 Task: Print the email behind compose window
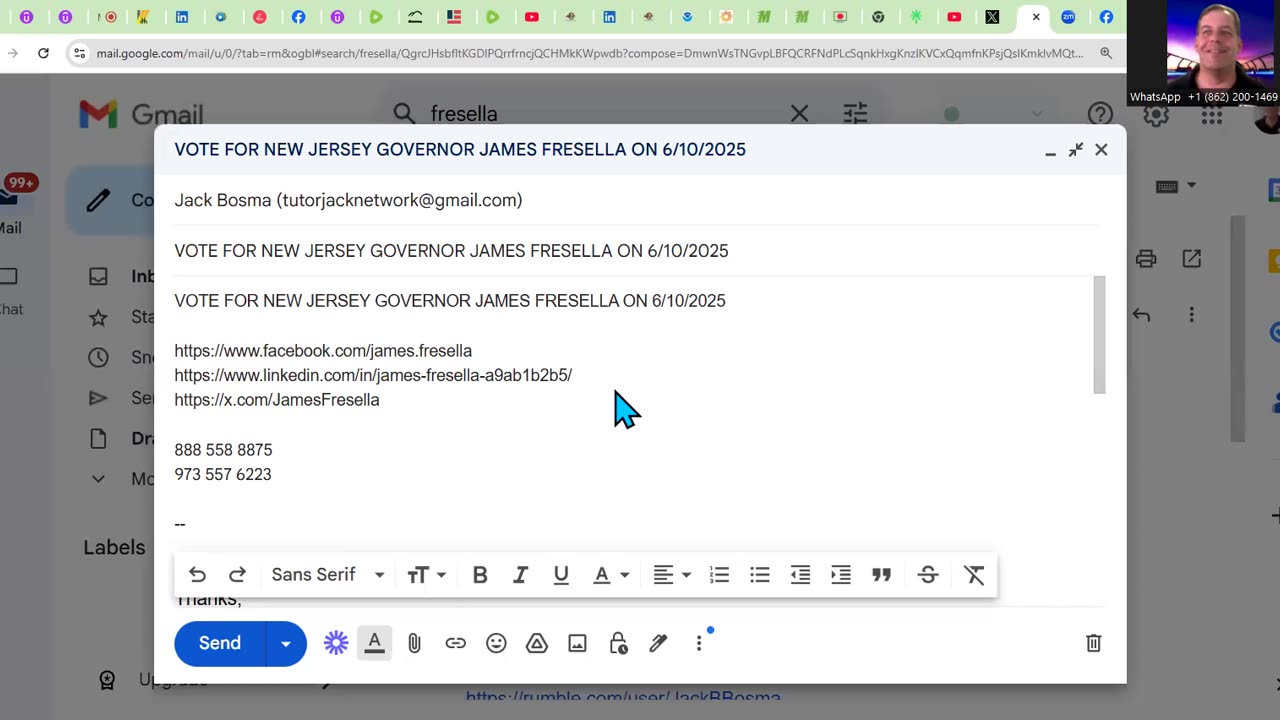pos(1146,259)
